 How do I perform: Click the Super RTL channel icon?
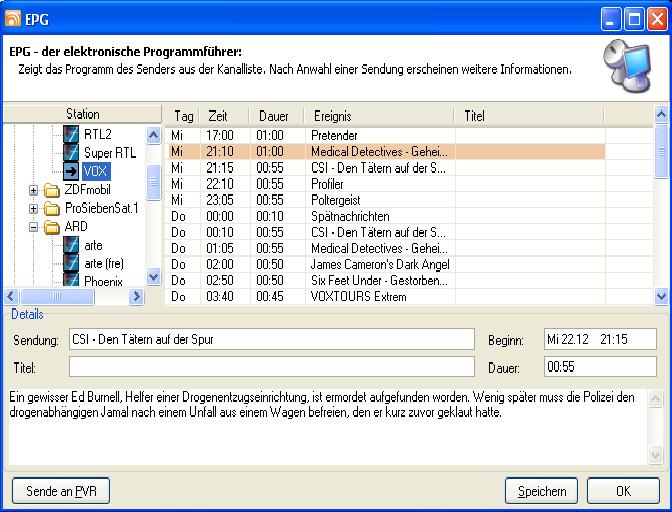pyautogui.click(x=71, y=152)
